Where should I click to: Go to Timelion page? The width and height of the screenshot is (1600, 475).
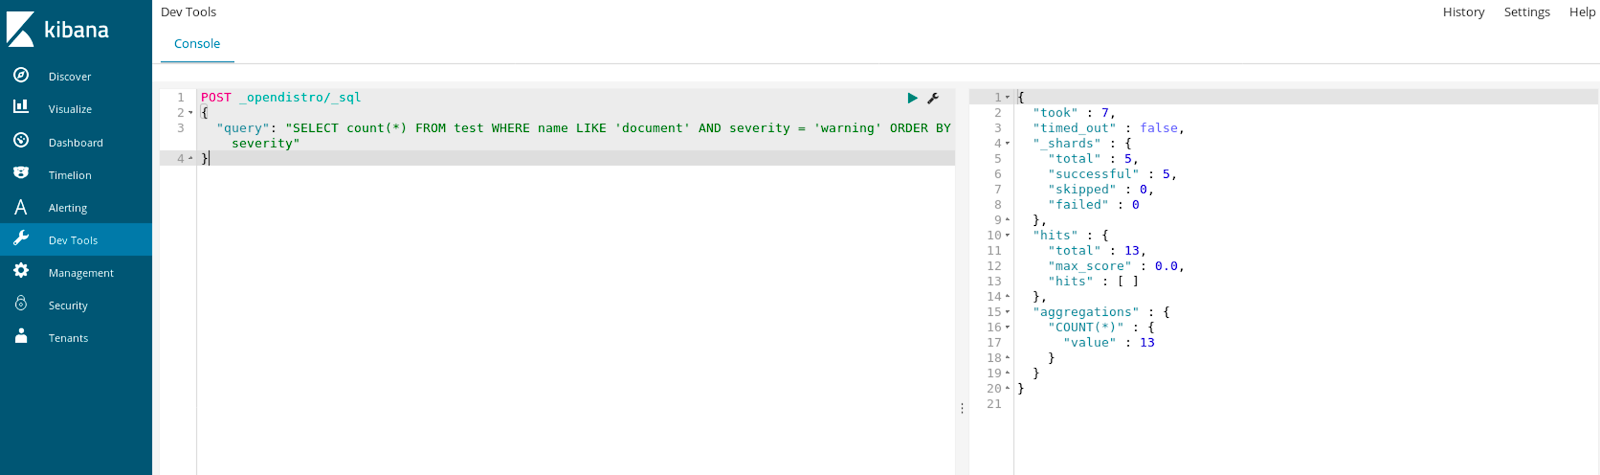pos(70,175)
